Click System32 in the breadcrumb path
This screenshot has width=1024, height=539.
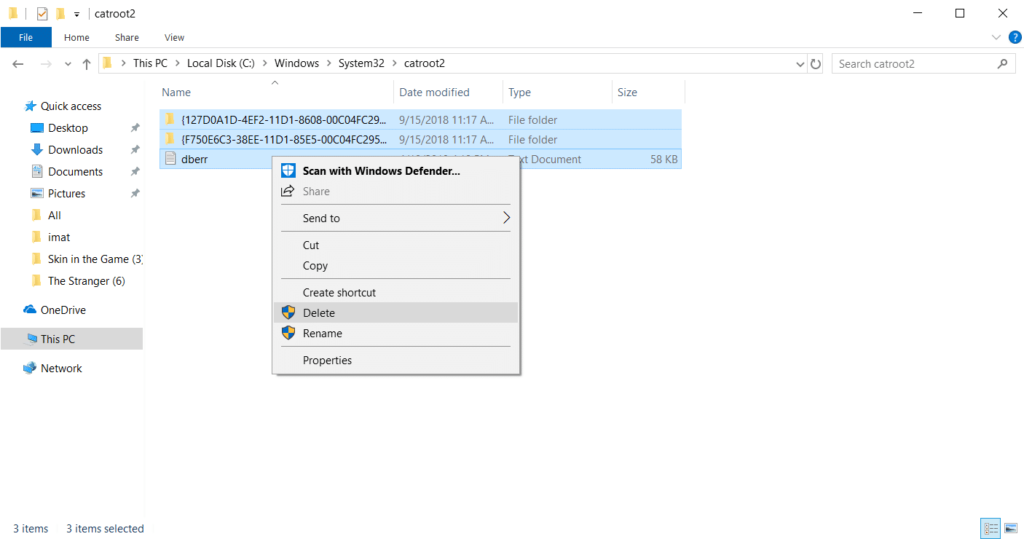[x=361, y=63]
